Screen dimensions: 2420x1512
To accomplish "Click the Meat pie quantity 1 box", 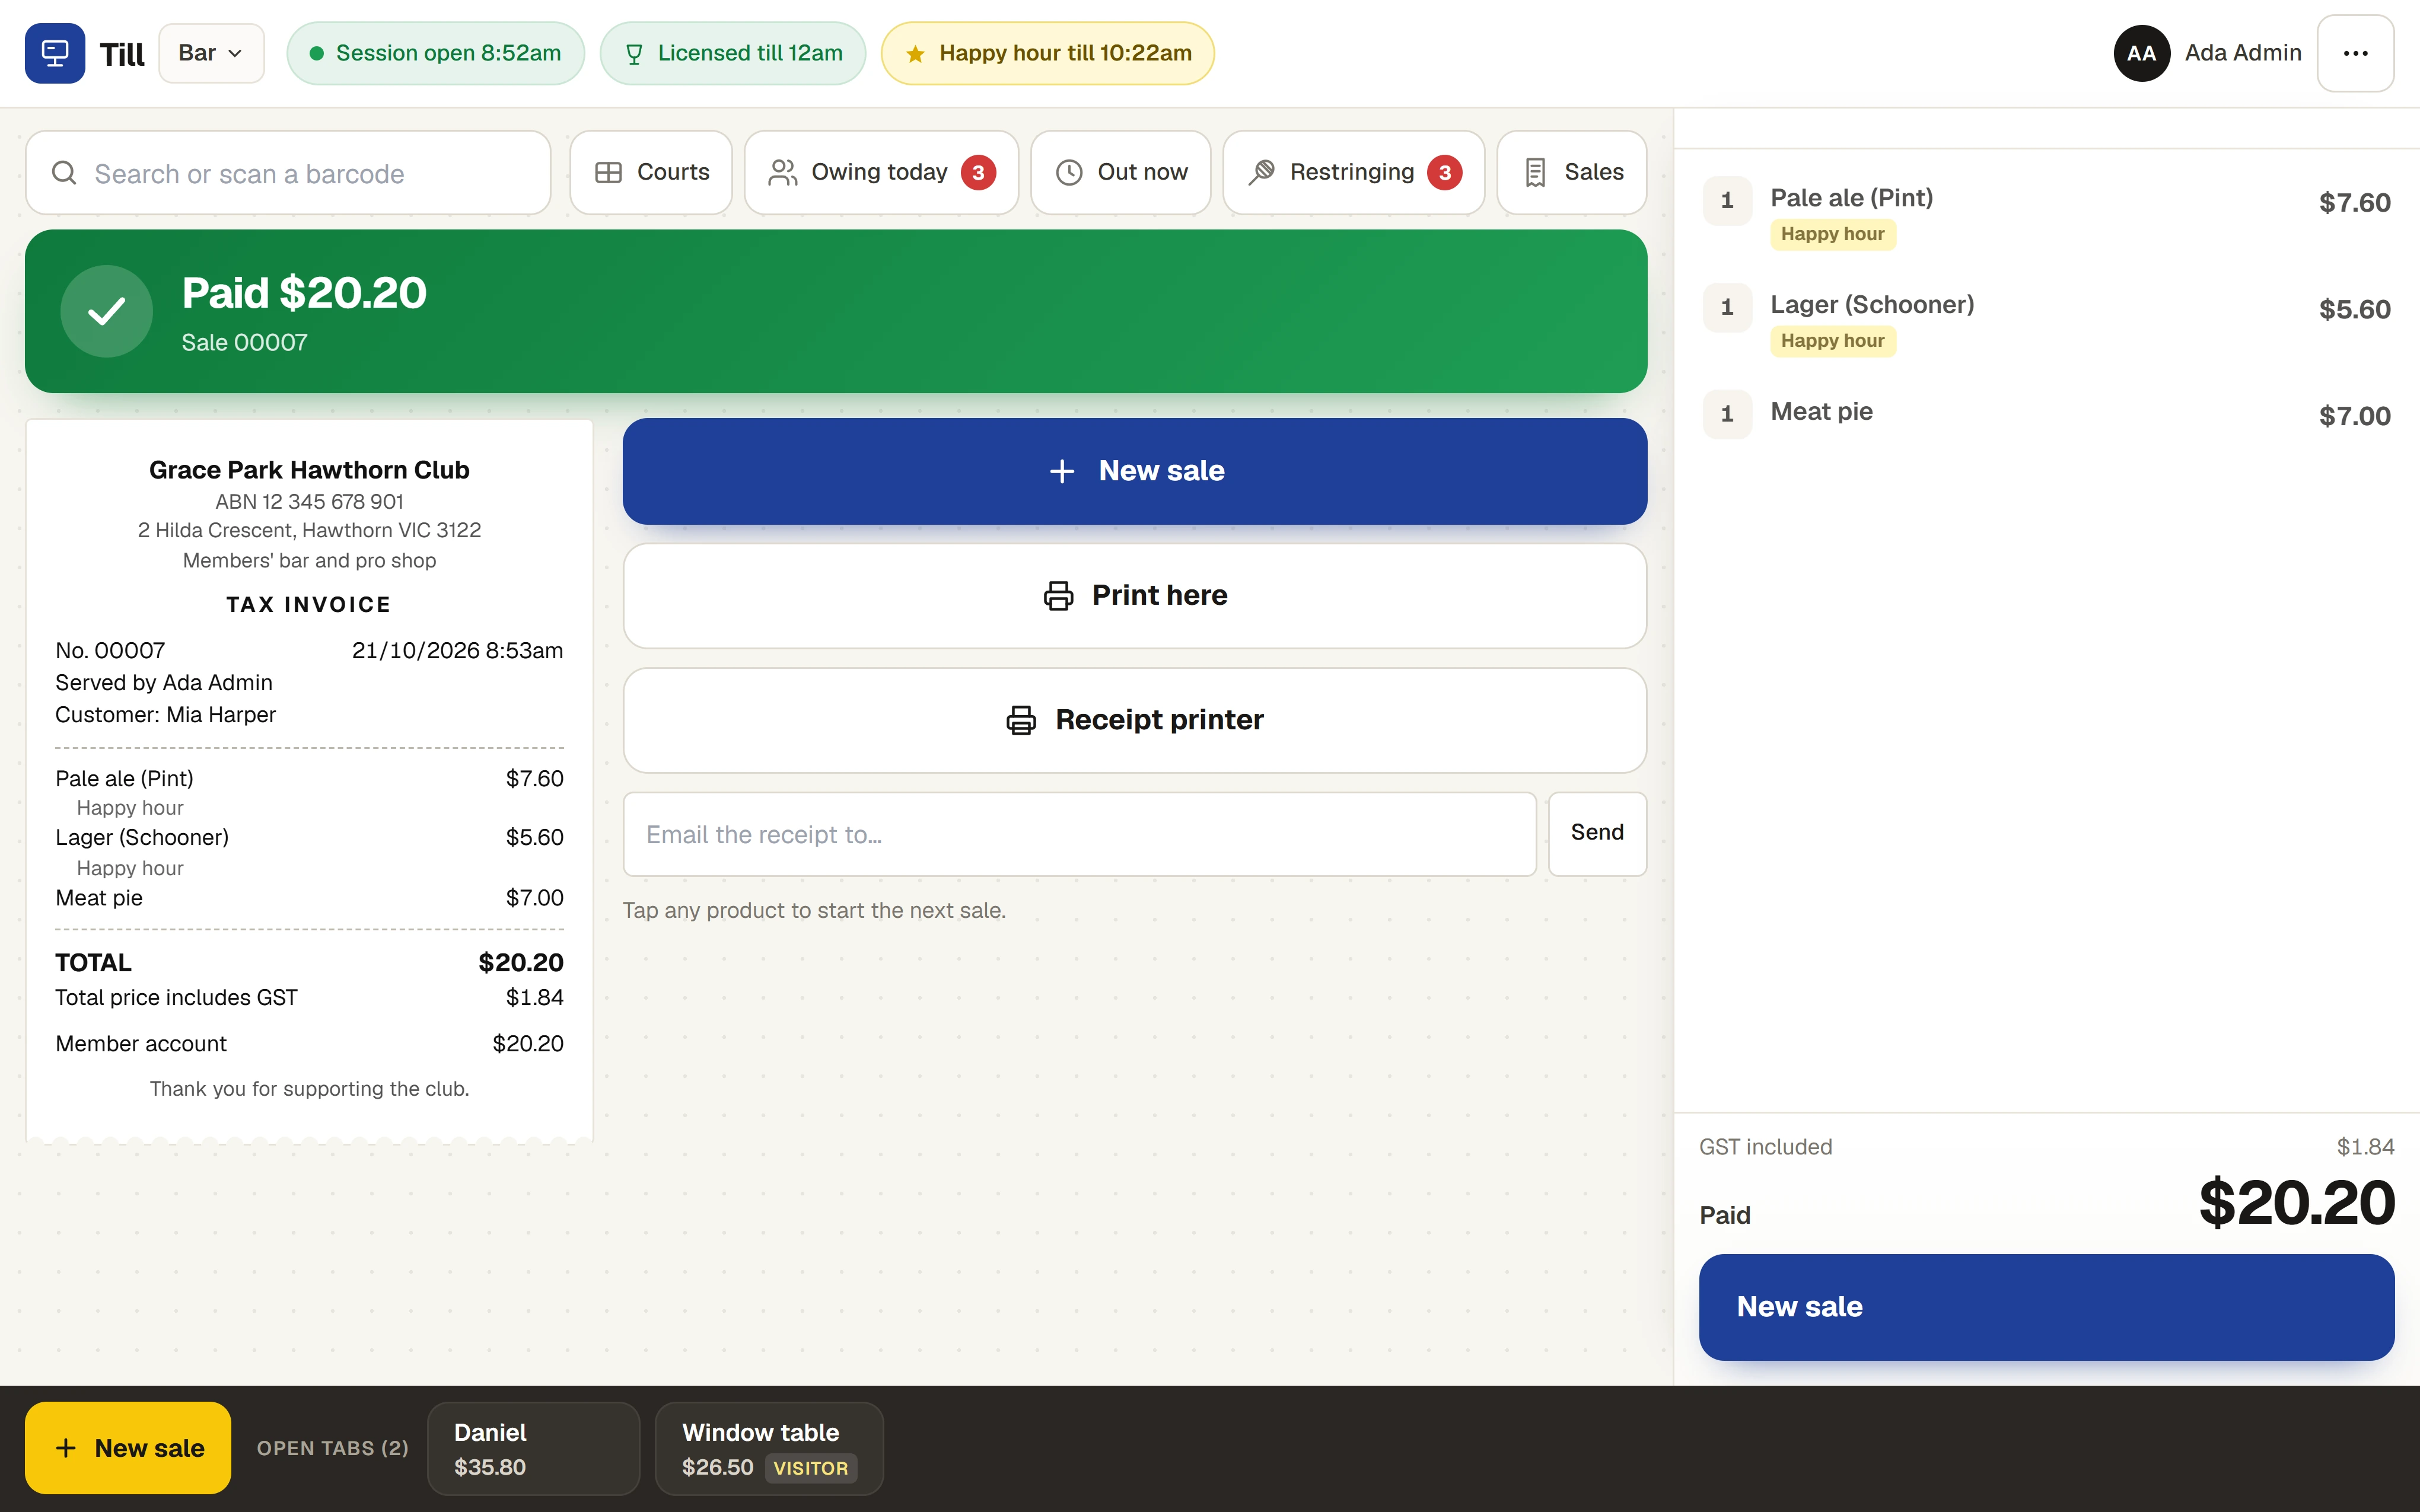I will click(x=1727, y=414).
